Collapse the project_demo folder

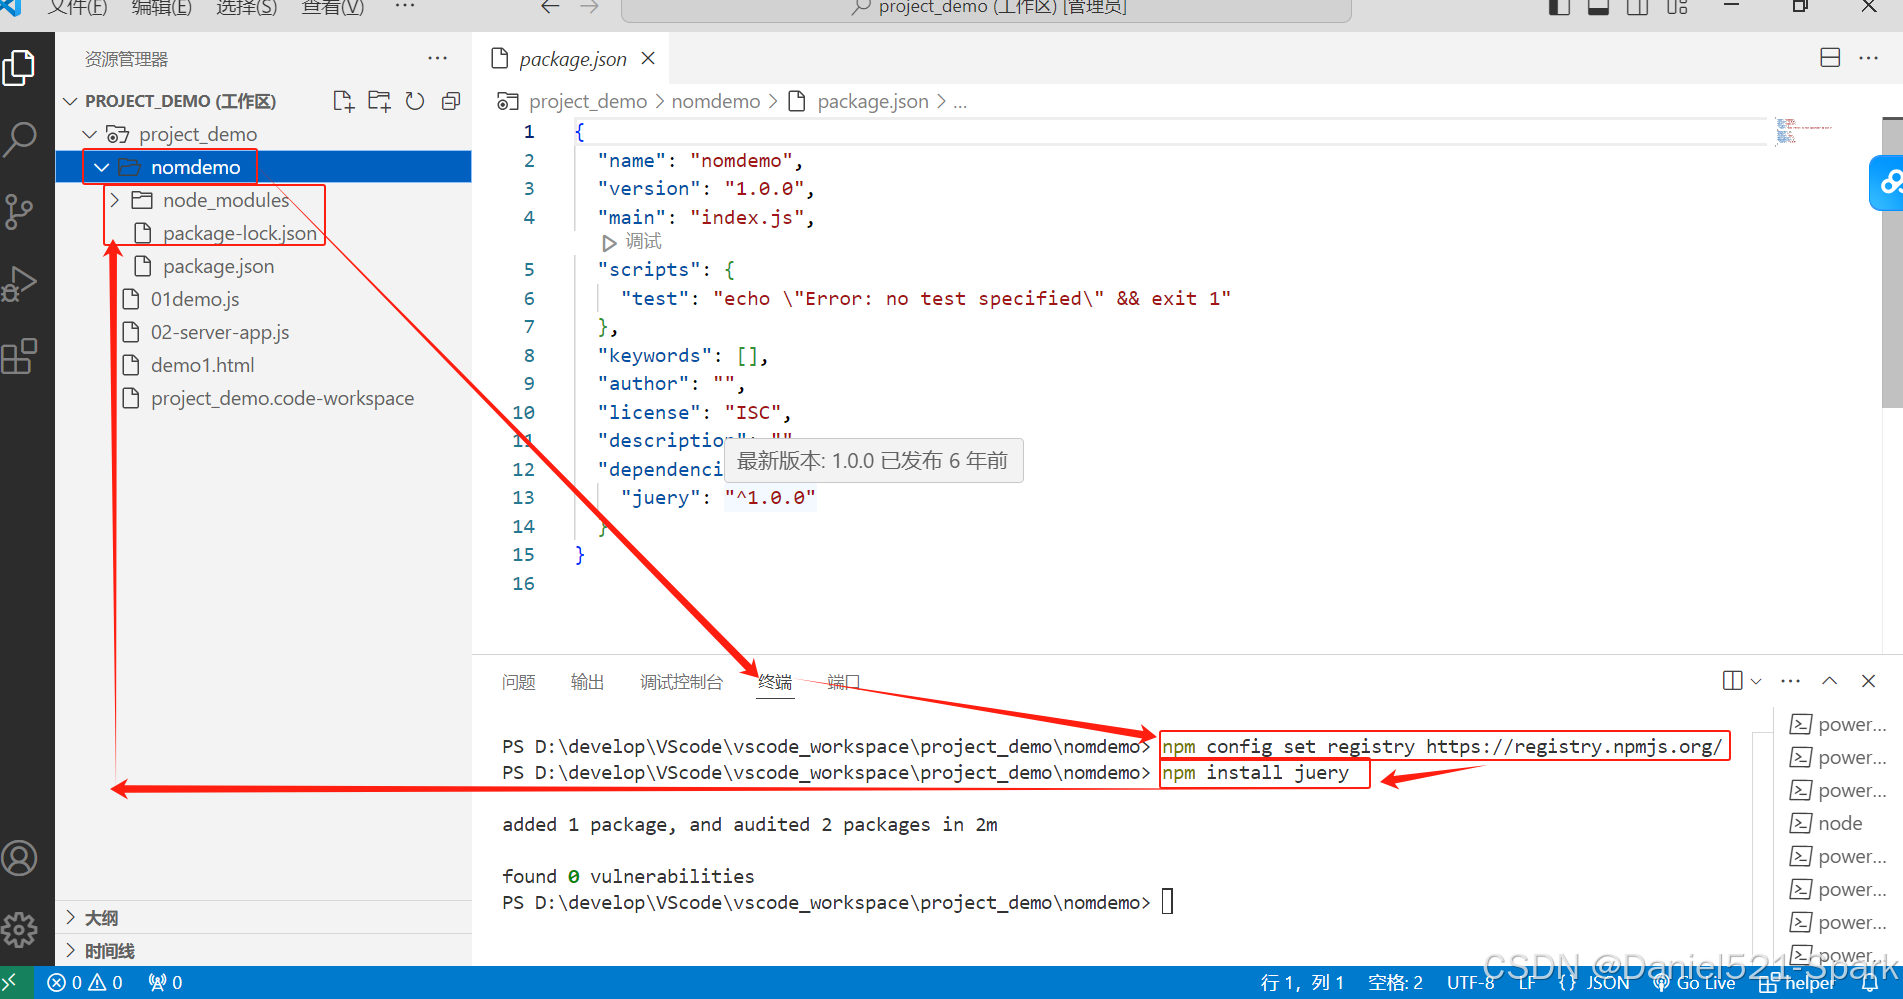click(x=90, y=134)
